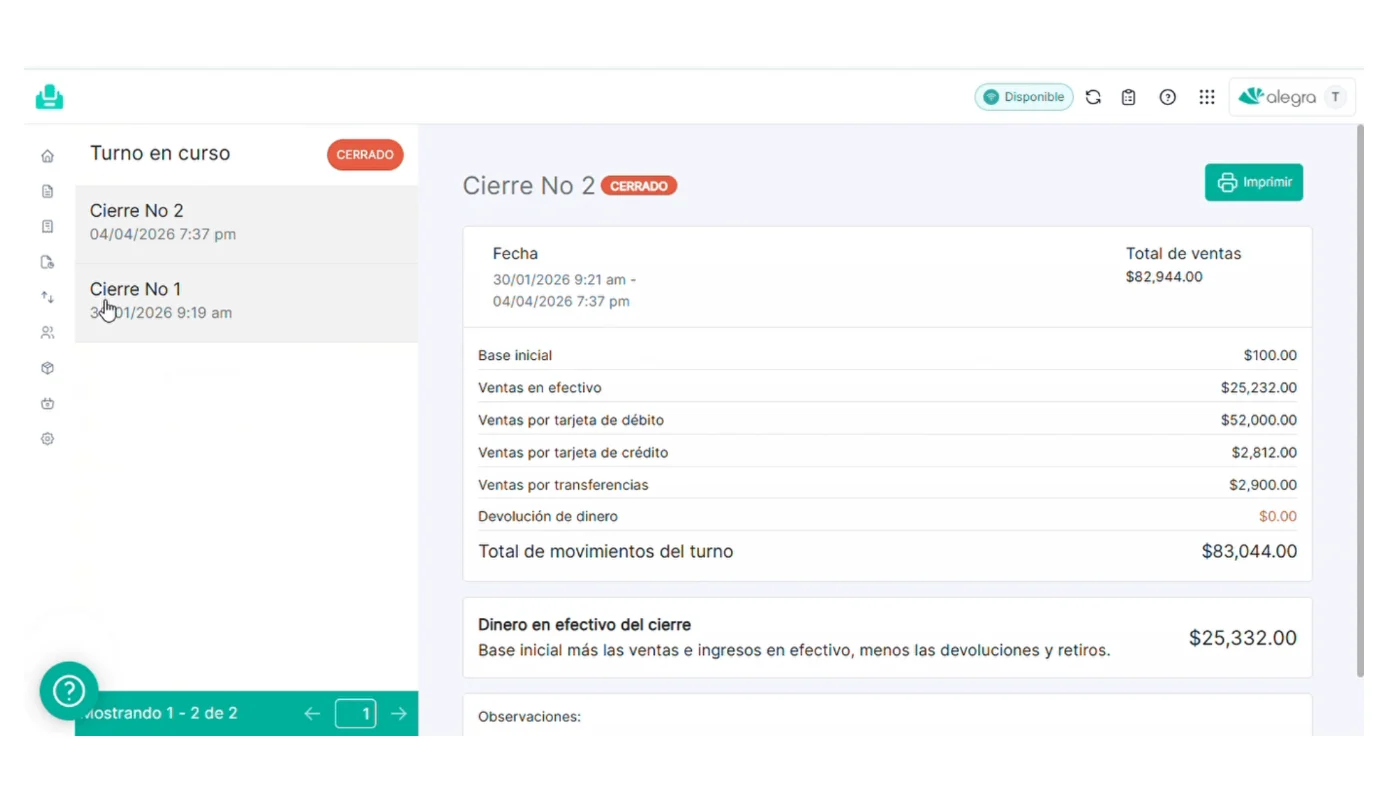The width and height of the screenshot is (1388, 800).
Task: Click the Disponible status badge
Action: [1024, 97]
